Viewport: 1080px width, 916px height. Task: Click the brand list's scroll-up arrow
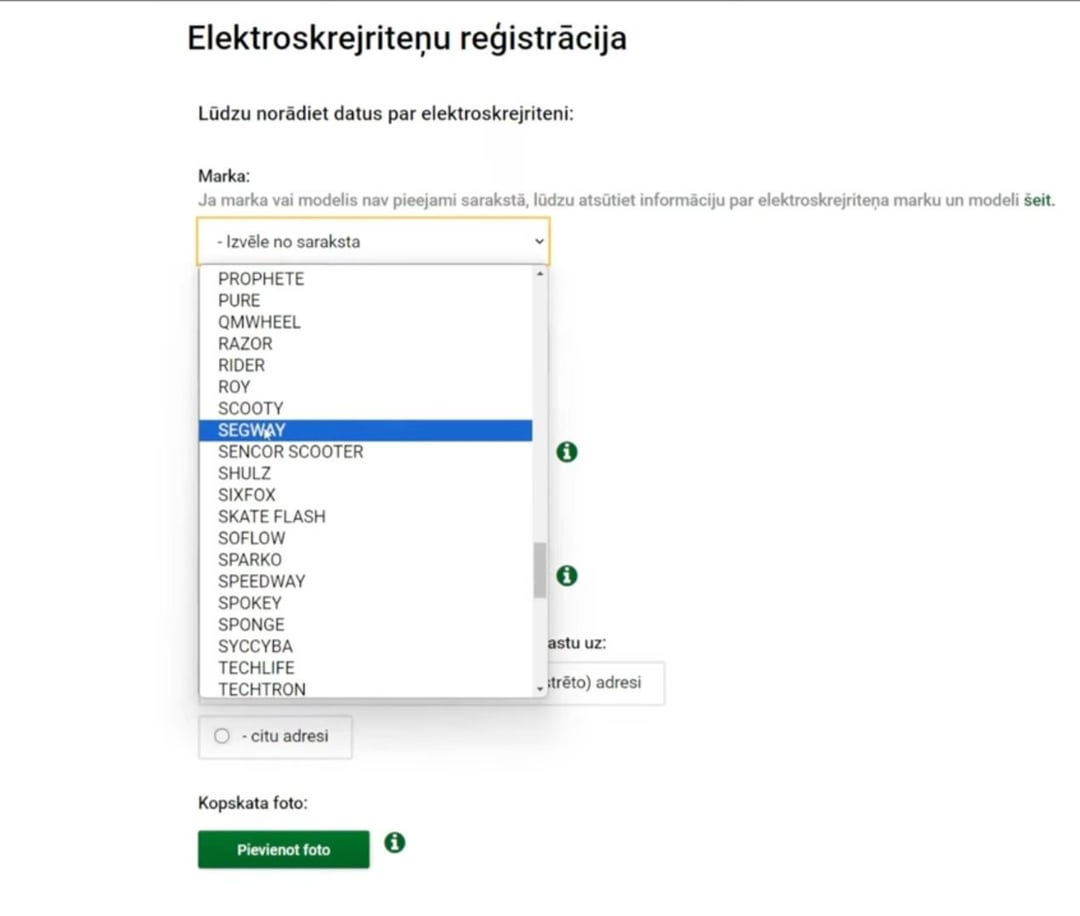coord(540,274)
